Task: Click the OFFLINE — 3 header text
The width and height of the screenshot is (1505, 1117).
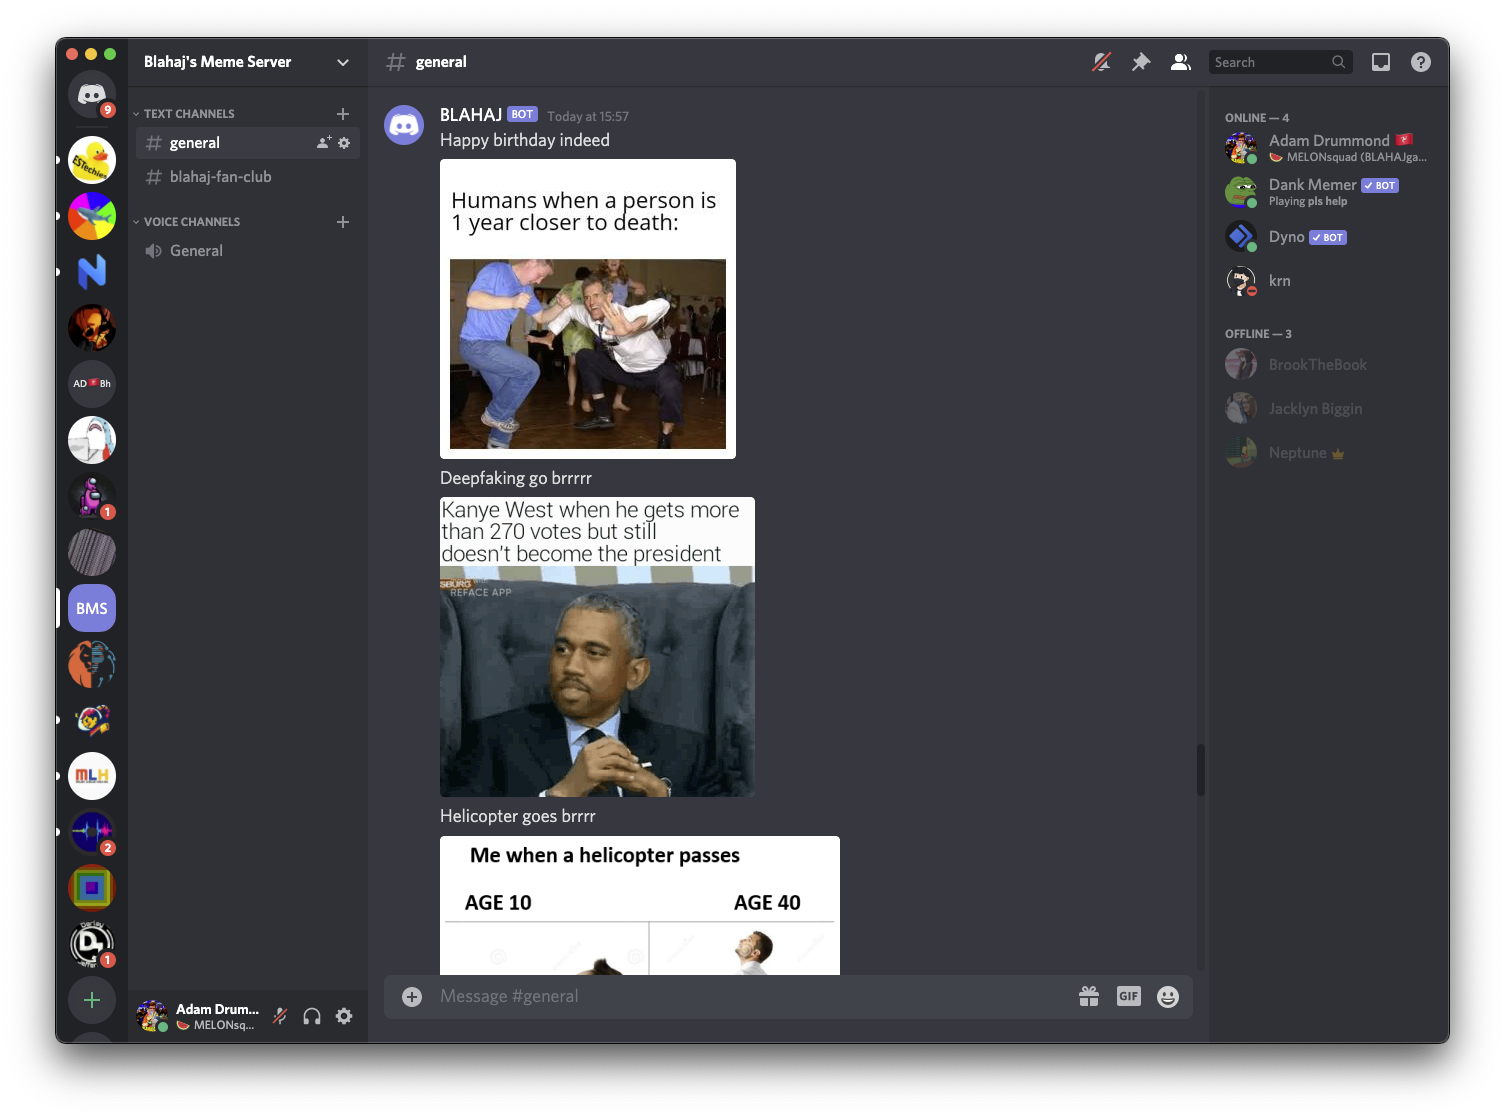Action: [1258, 334]
